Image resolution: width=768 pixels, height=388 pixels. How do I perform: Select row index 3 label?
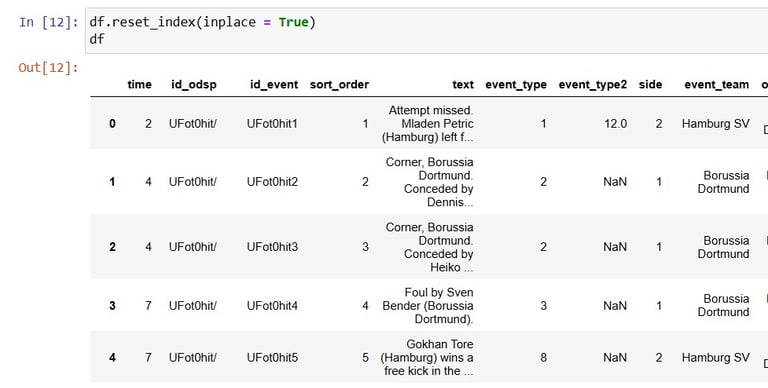click(112, 306)
